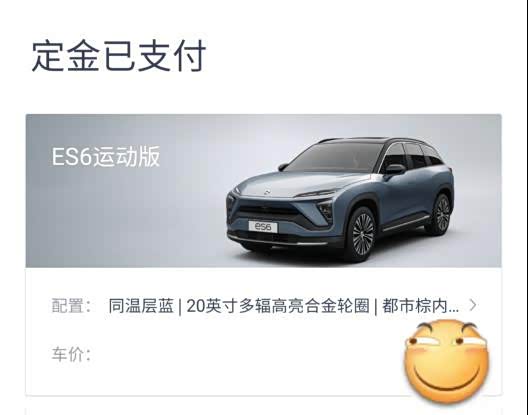Click the empty car price value area
The height and width of the screenshot is (415, 528).
pyautogui.click(x=246, y=354)
